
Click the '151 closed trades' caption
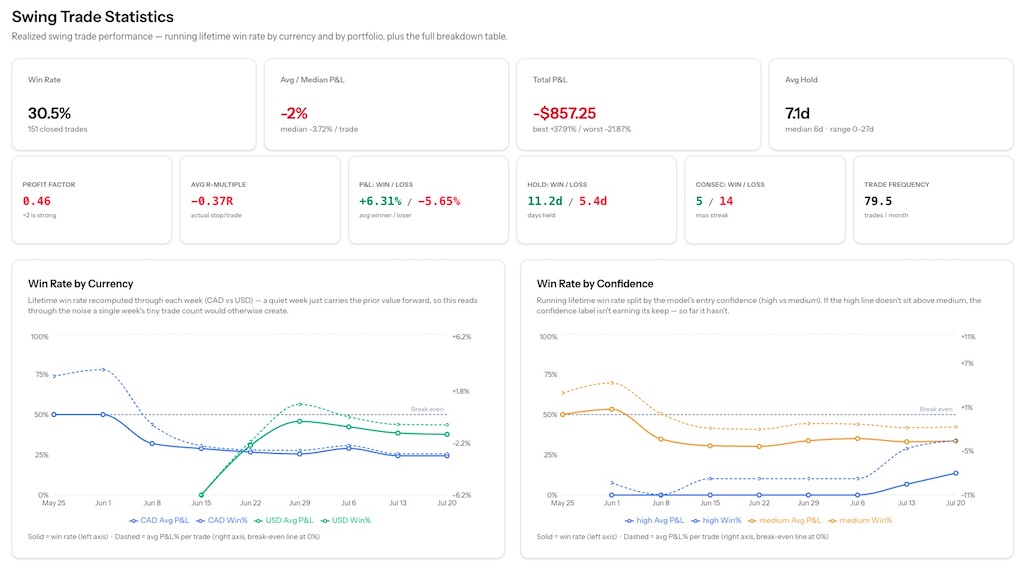[57, 129]
